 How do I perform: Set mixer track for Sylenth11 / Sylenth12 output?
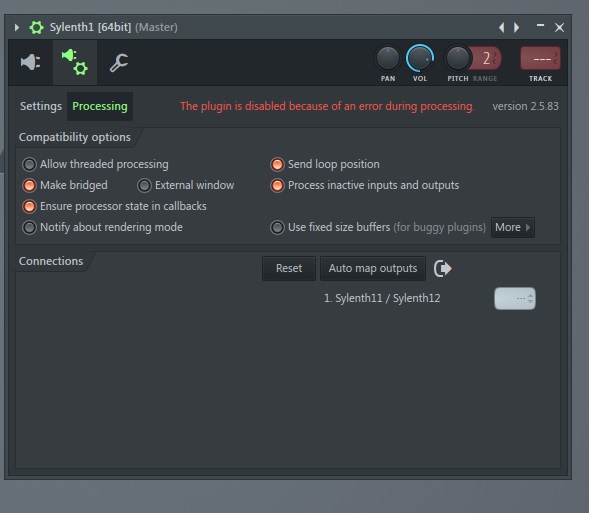click(x=515, y=299)
